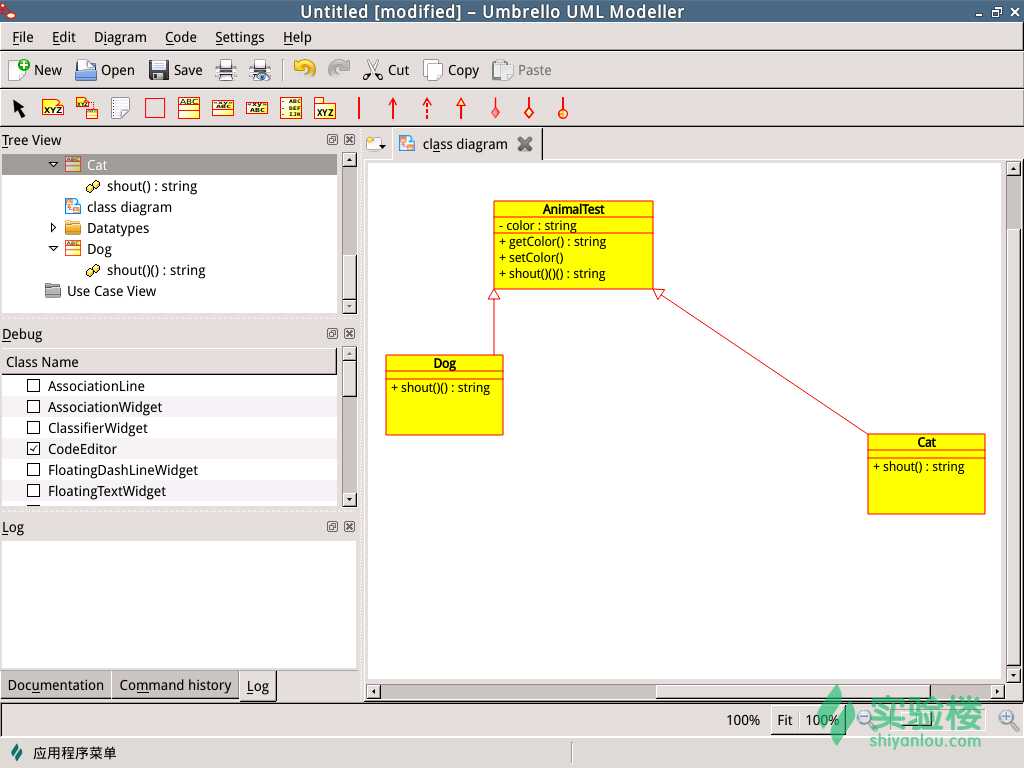Select the aggregation hollow diamond tool

[x=529, y=108]
